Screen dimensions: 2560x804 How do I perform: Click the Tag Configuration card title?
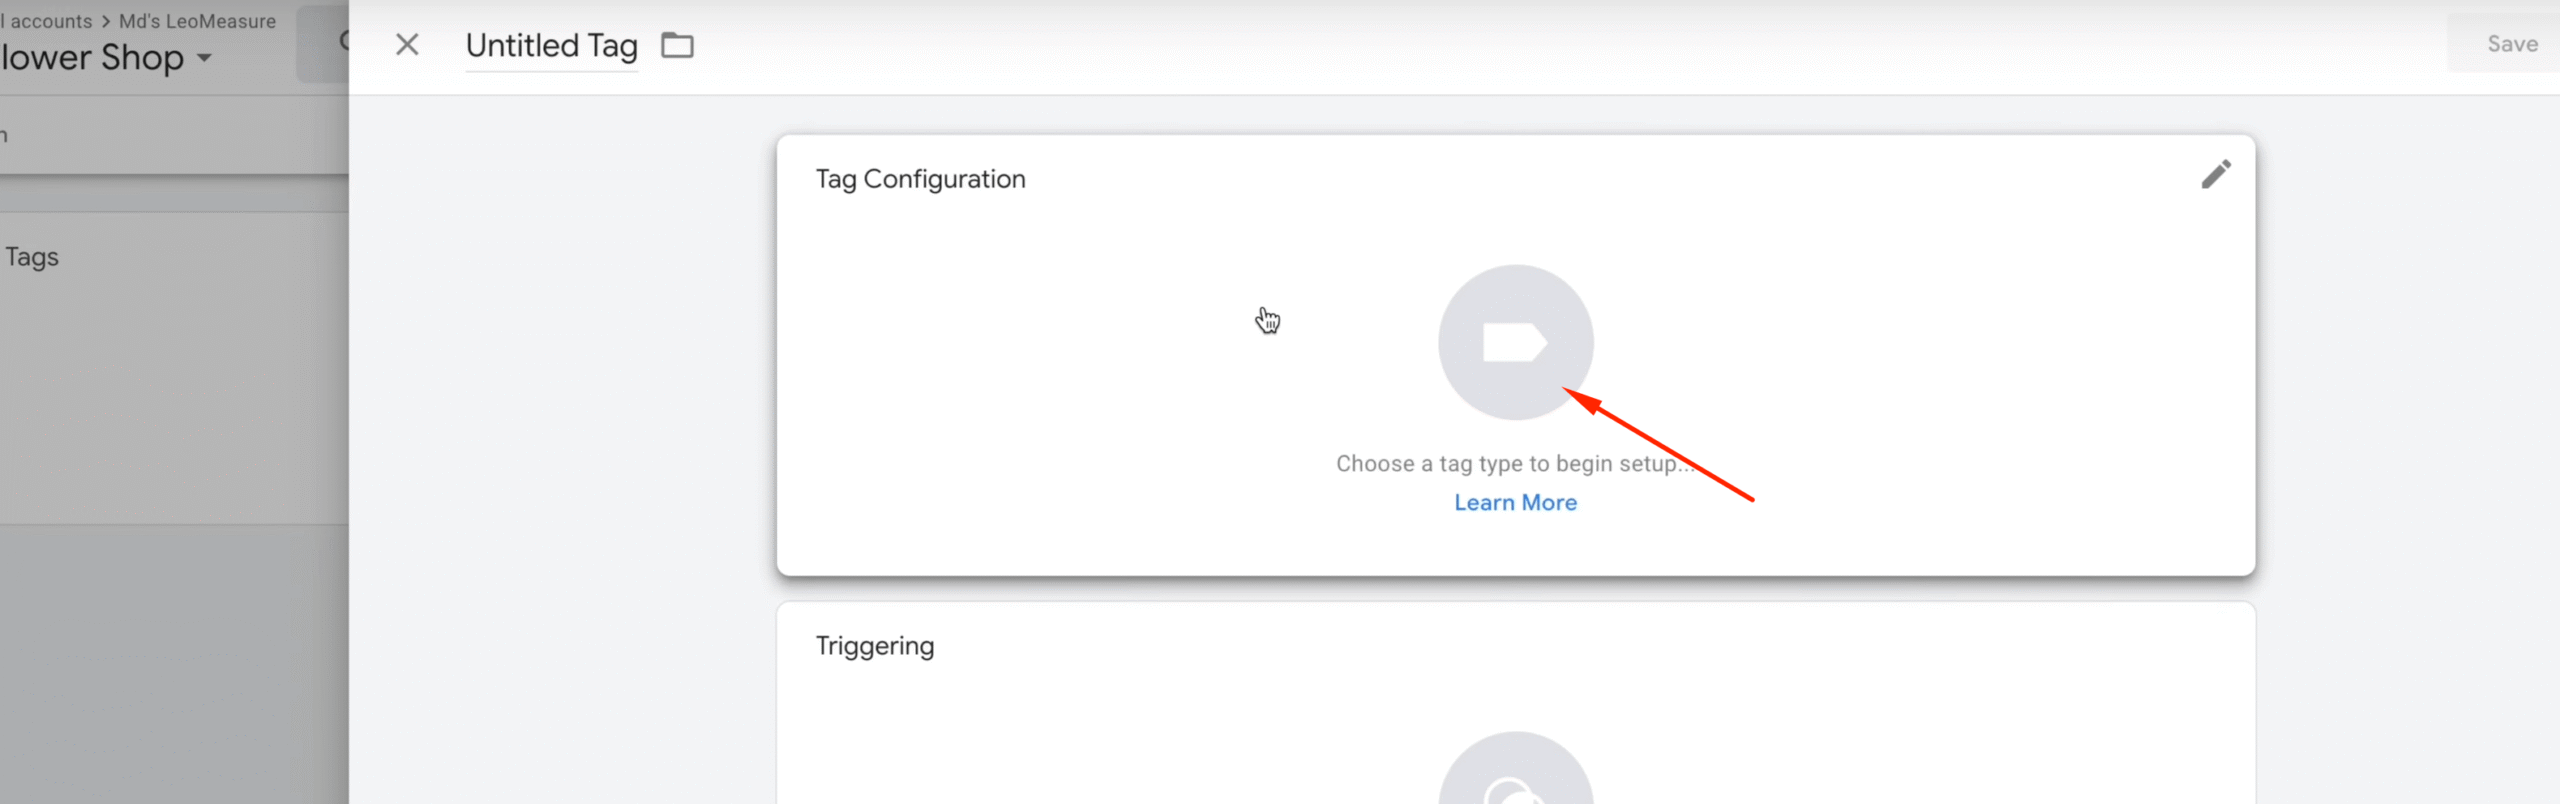[920, 179]
